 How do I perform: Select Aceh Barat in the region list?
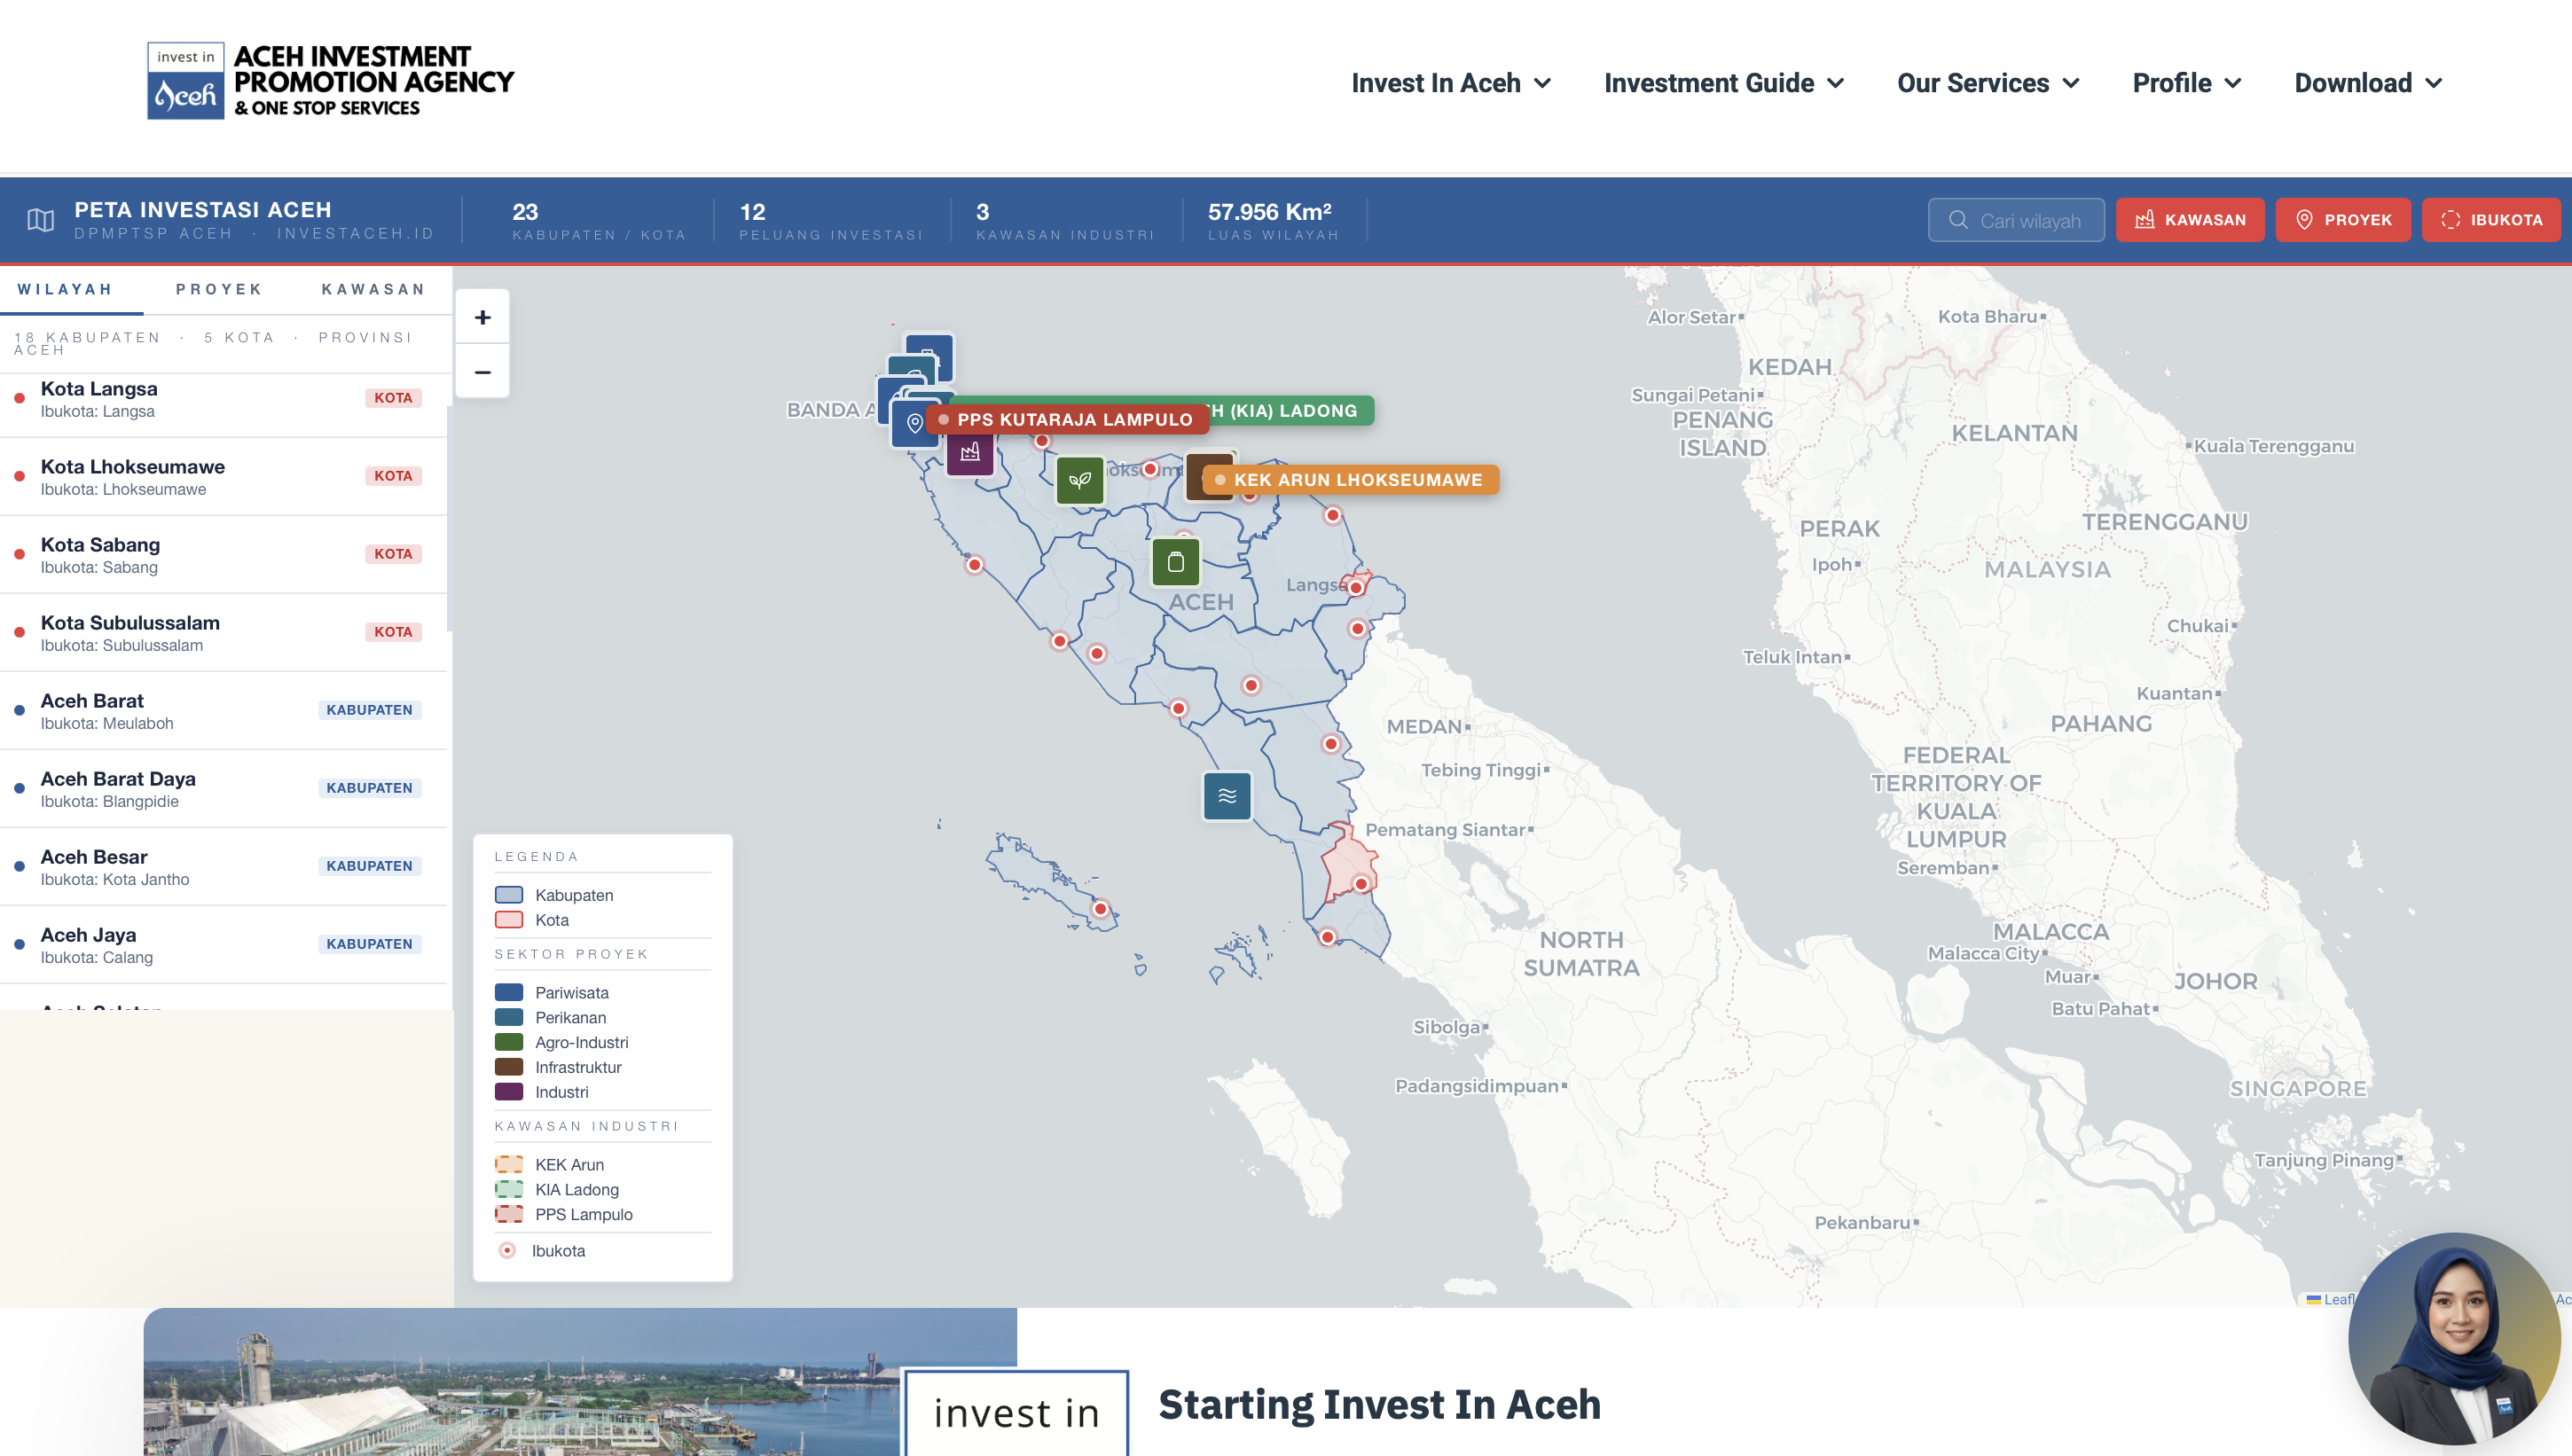(223, 711)
